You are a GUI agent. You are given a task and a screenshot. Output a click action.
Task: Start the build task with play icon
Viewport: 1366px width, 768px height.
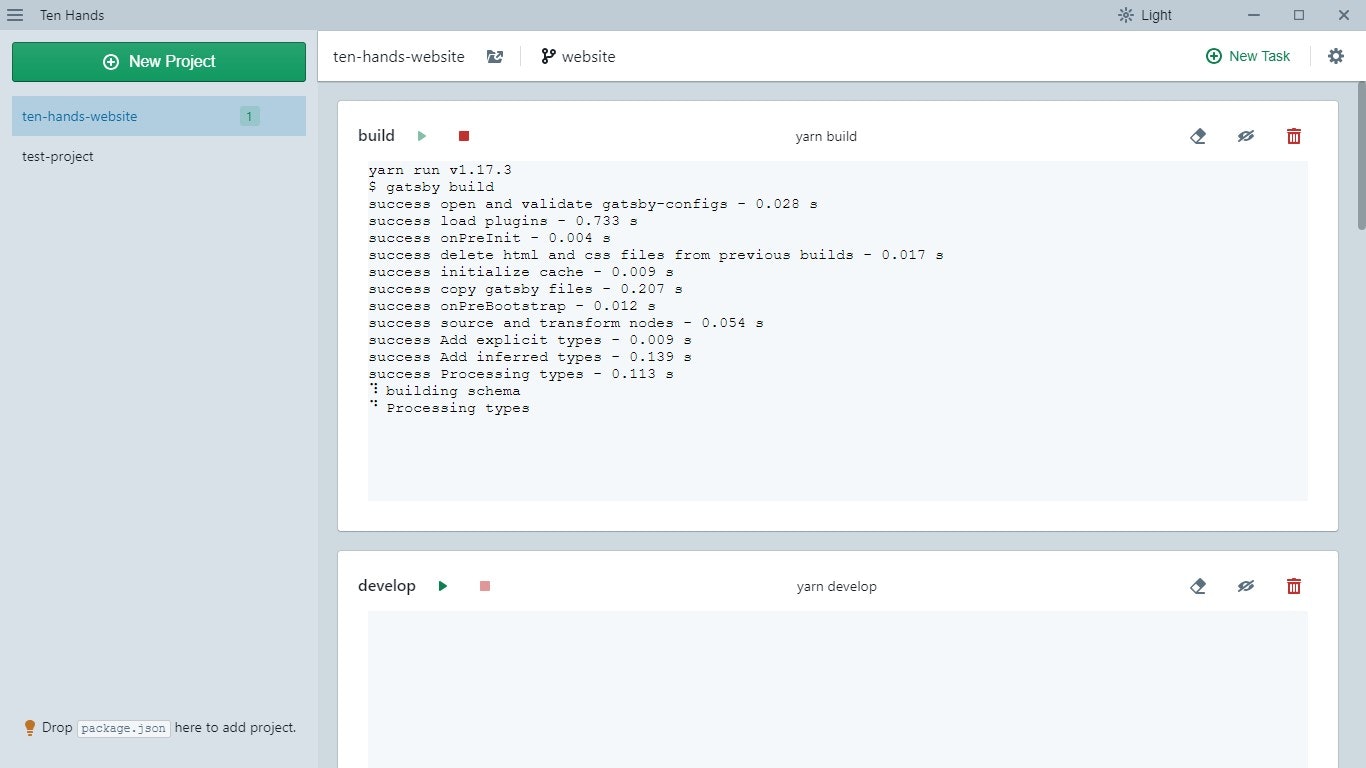pos(422,136)
